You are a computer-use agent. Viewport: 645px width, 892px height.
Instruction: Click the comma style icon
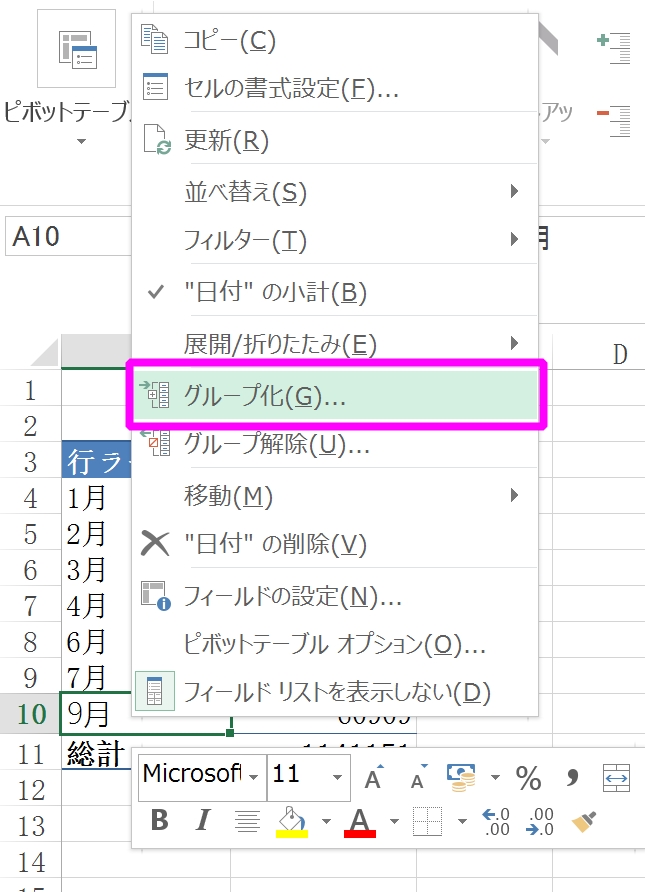(573, 776)
